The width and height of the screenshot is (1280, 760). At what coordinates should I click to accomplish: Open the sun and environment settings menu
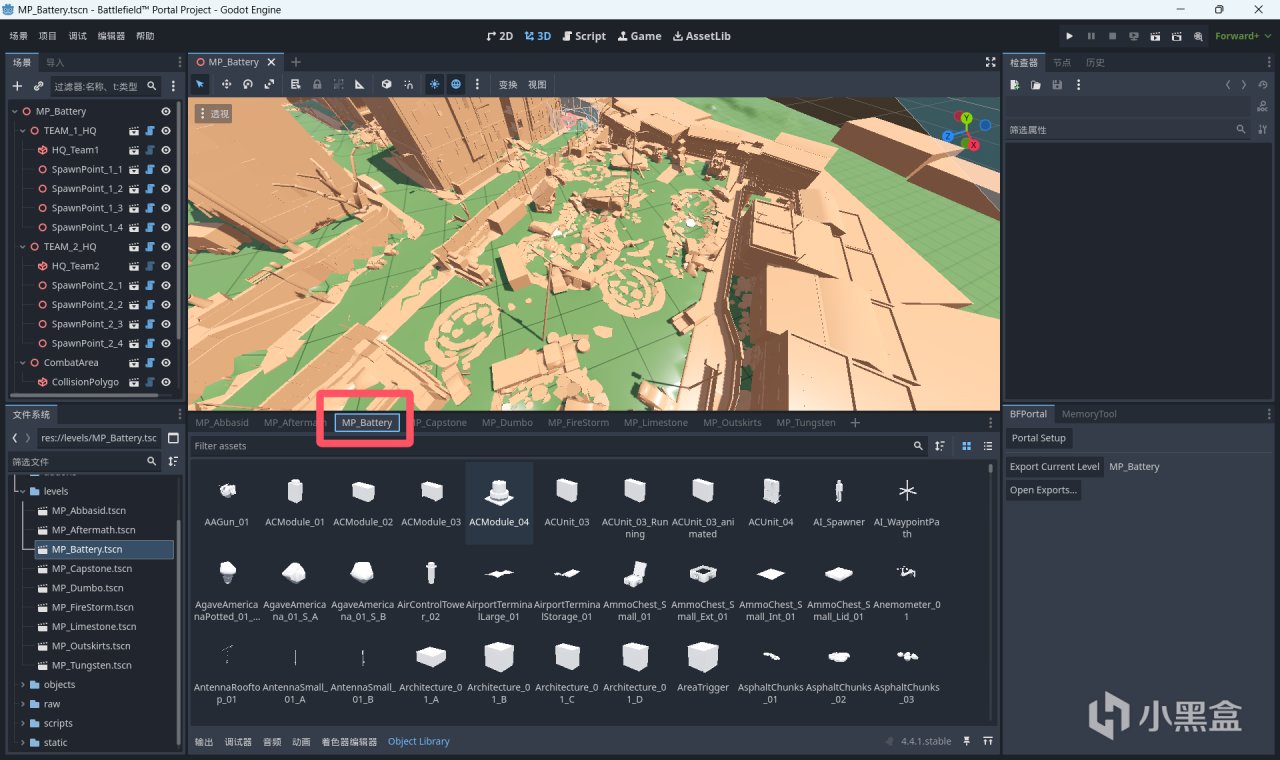[x=477, y=85]
